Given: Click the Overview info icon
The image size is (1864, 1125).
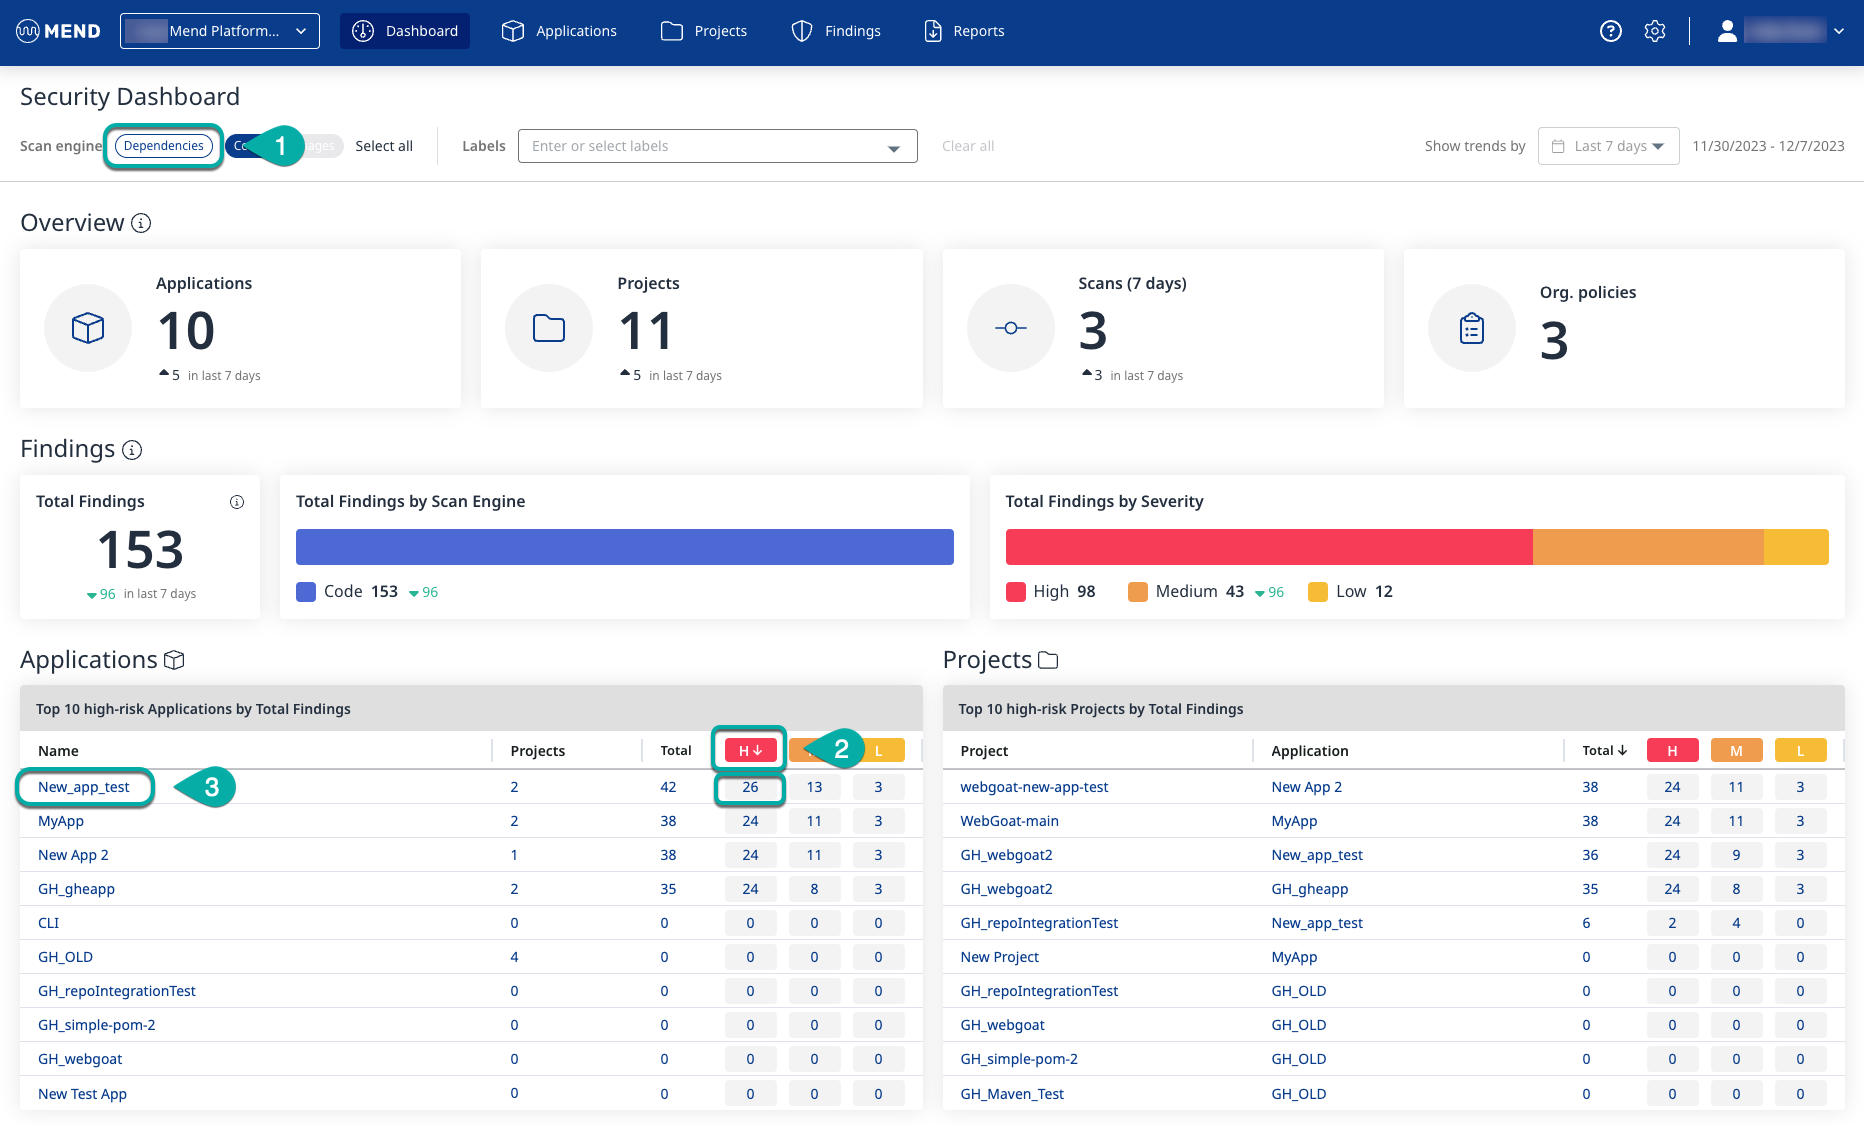Looking at the screenshot, I should tap(141, 223).
